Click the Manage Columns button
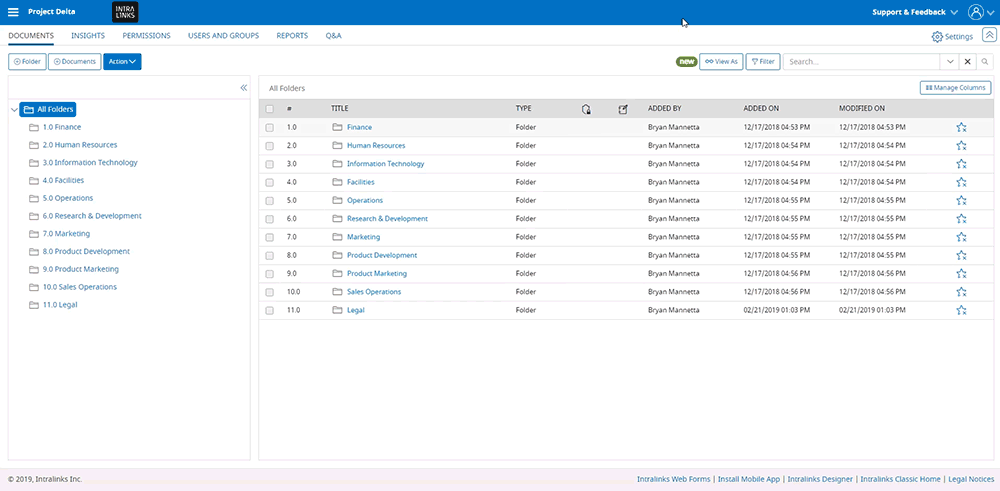Screen dimensions: 1000x491 pos(955,88)
